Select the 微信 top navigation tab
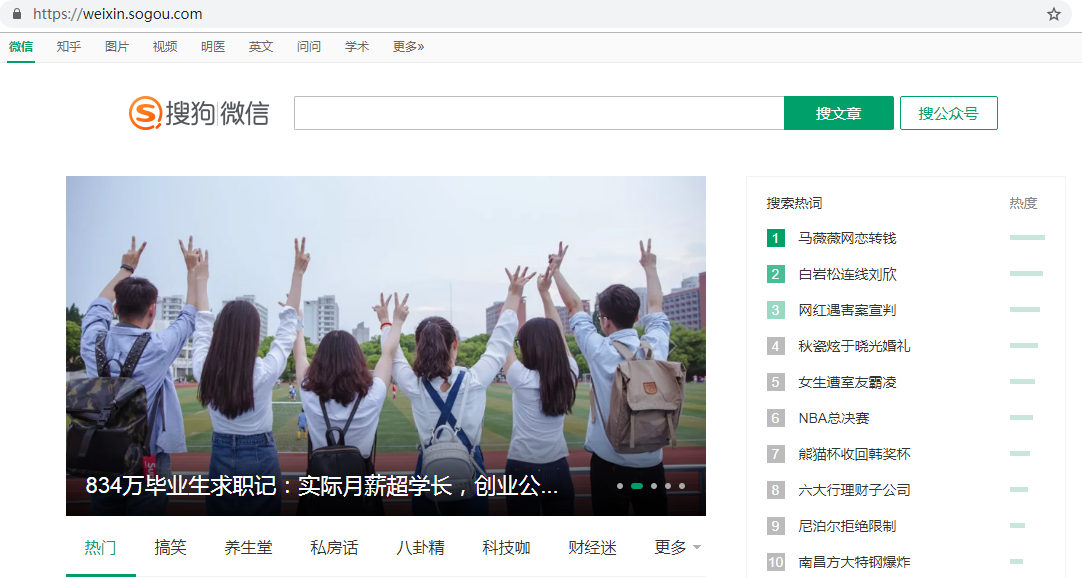 tap(21, 47)
